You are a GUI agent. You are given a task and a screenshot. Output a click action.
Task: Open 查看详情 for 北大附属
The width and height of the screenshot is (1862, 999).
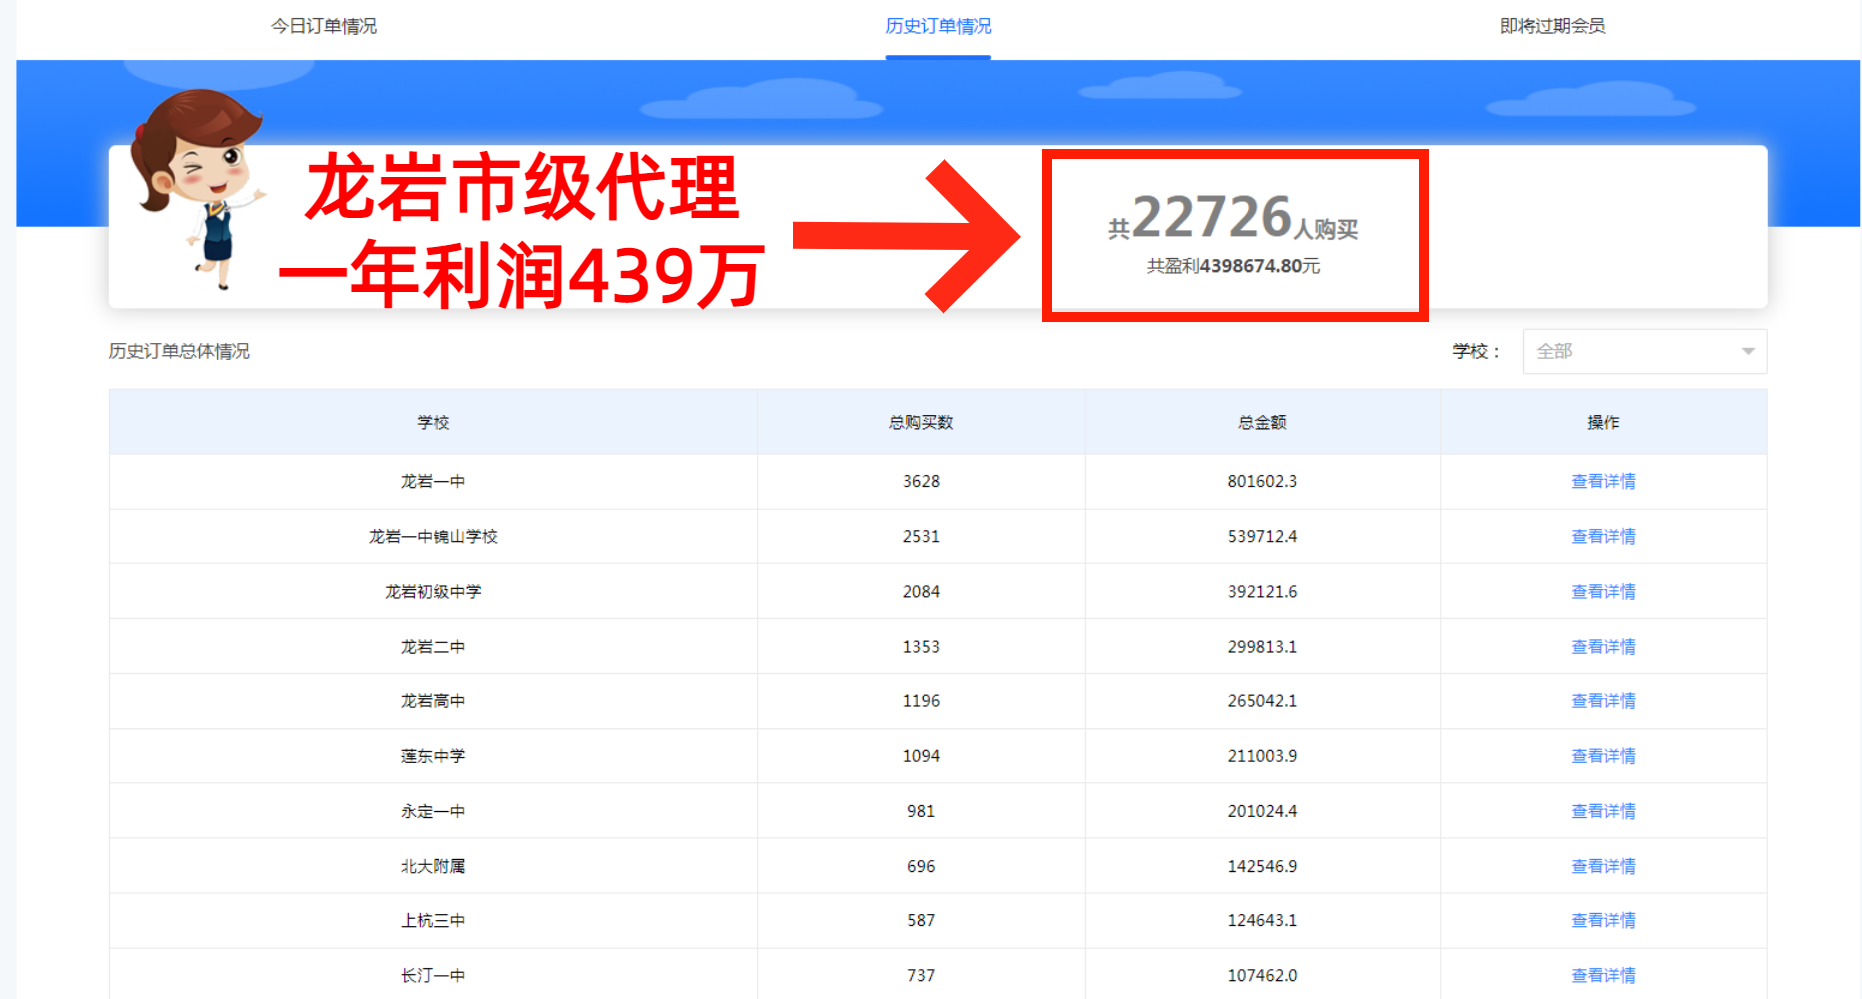click(1603, 865)
